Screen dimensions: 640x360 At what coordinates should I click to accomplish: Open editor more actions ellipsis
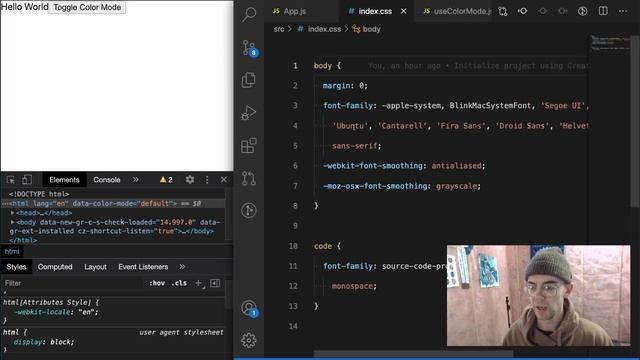(x=623, y=11)
